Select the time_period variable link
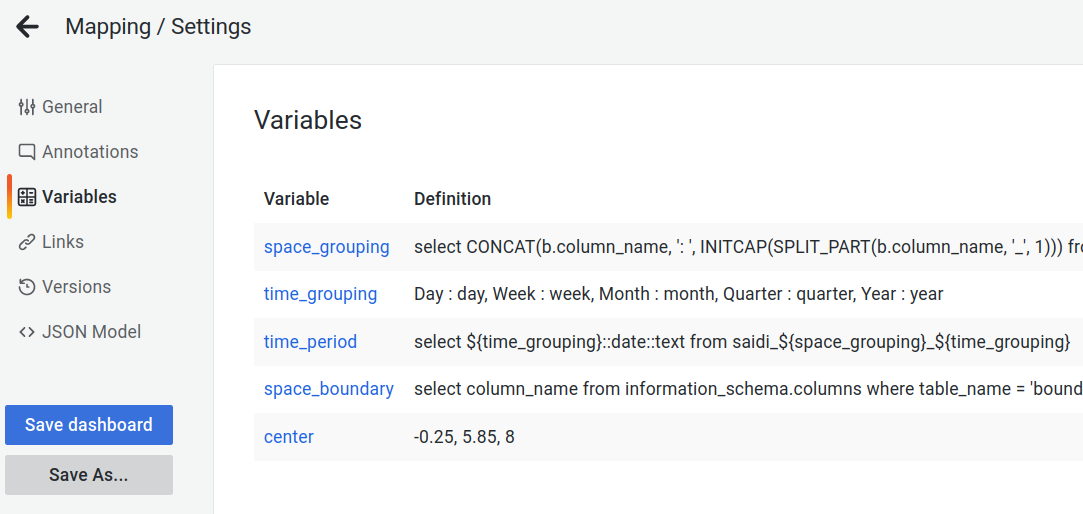Image resolution: width=1083 pixels, height=514 pixels. (310, 342)
